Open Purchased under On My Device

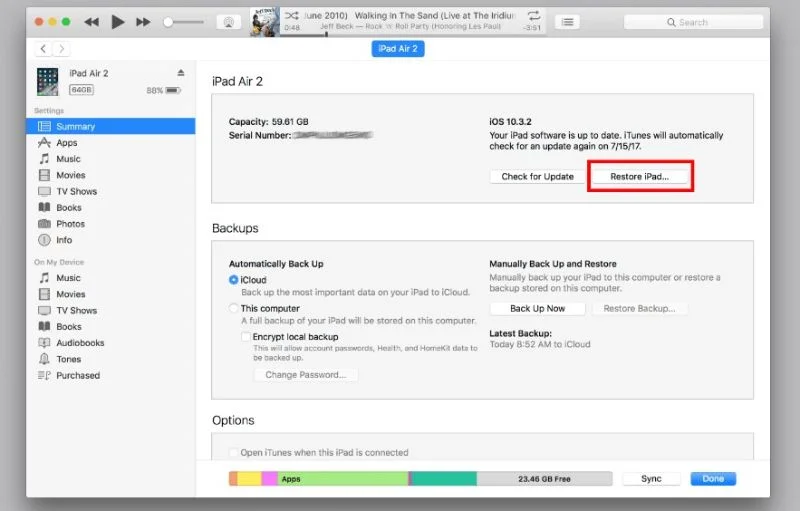coord(111,375)
